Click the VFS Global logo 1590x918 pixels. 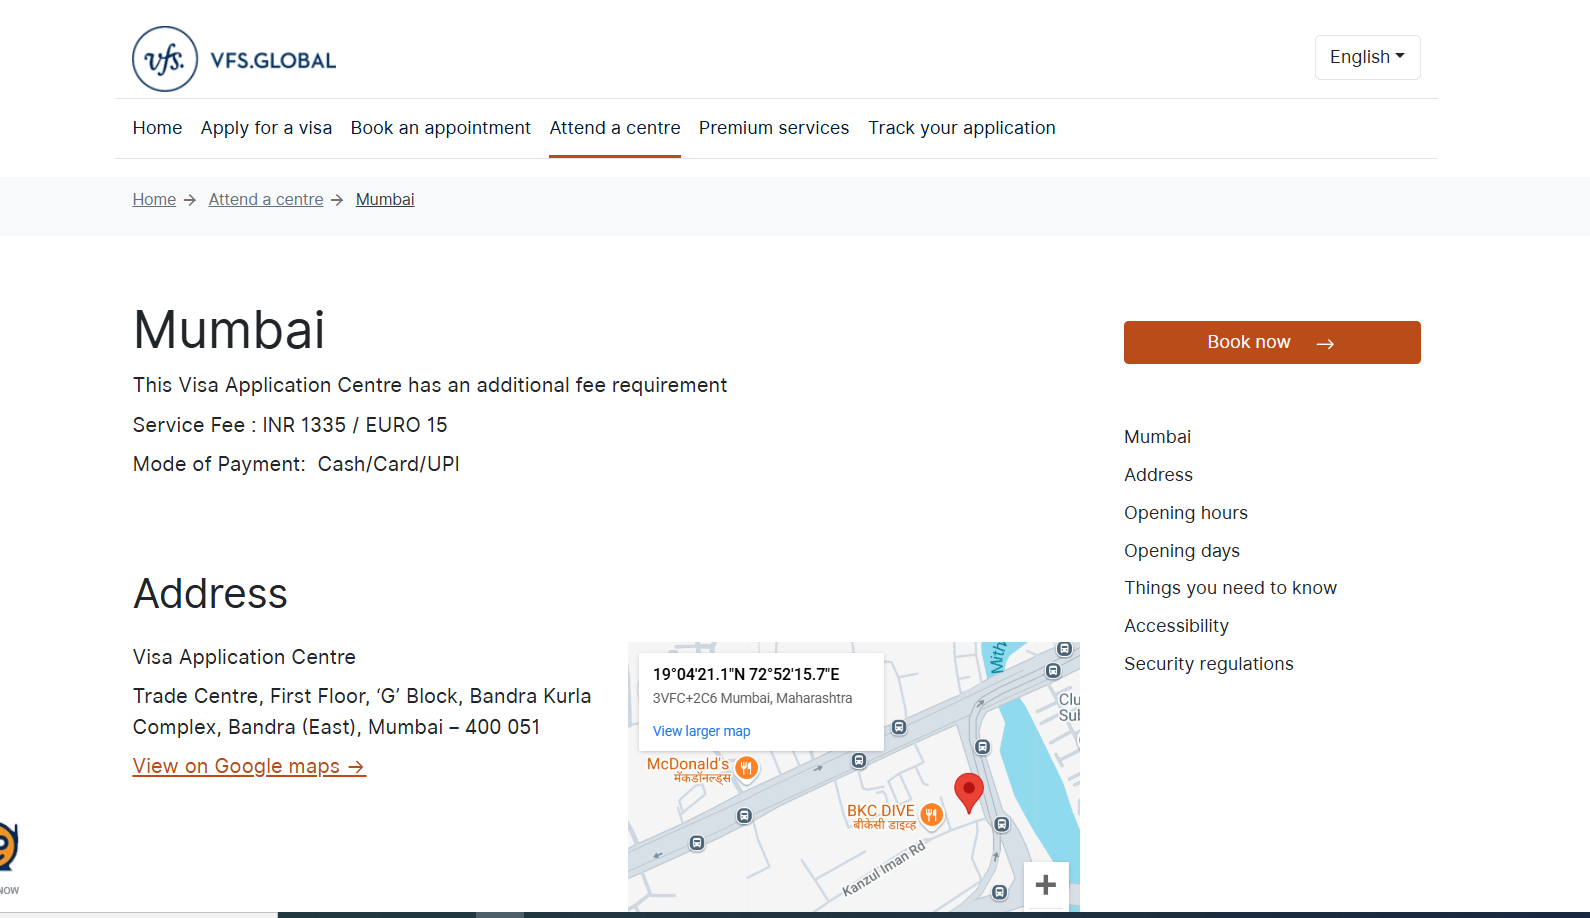click(234, 59)
